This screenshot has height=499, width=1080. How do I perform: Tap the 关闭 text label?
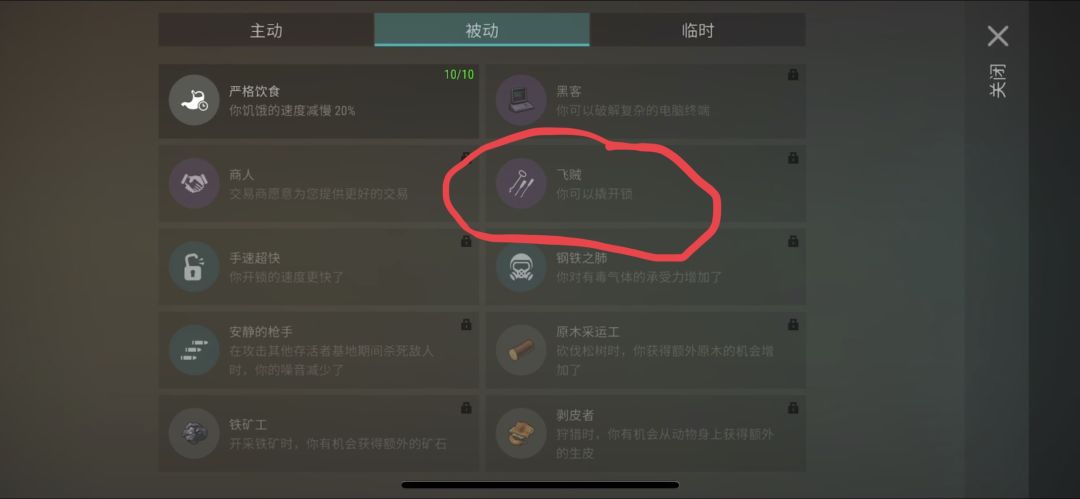(997, 81)
